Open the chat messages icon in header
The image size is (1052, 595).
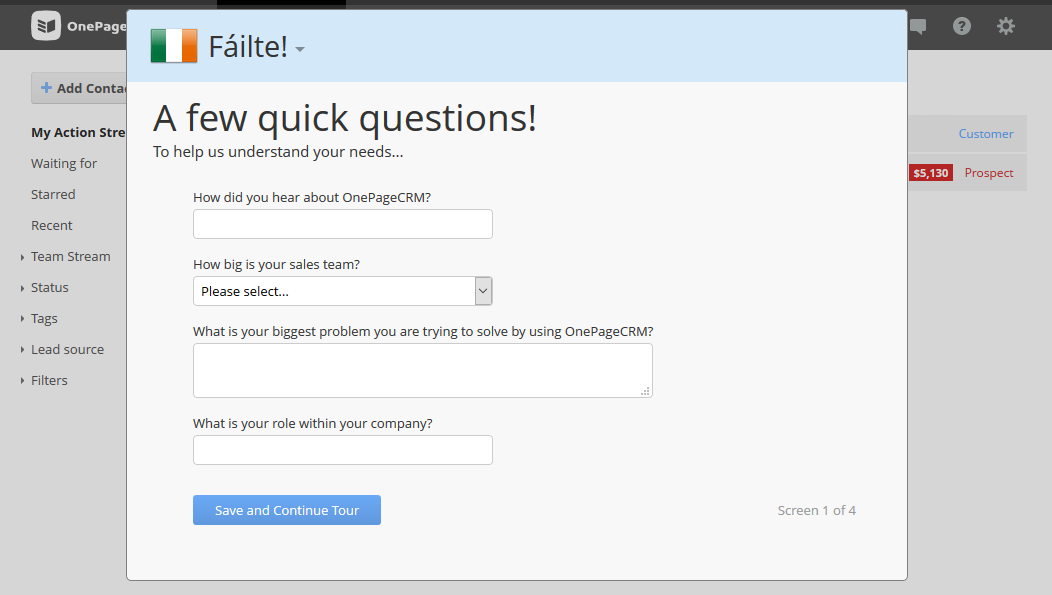[x=918, y=27]
